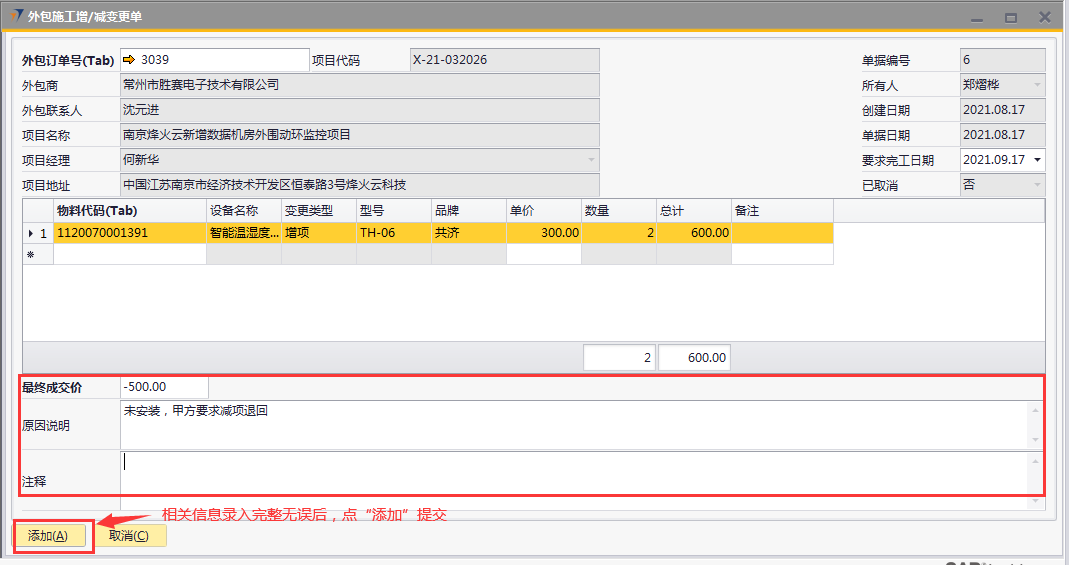Click the new empty row asterisk marker
1069x565 pixels.
pos(30,255)
